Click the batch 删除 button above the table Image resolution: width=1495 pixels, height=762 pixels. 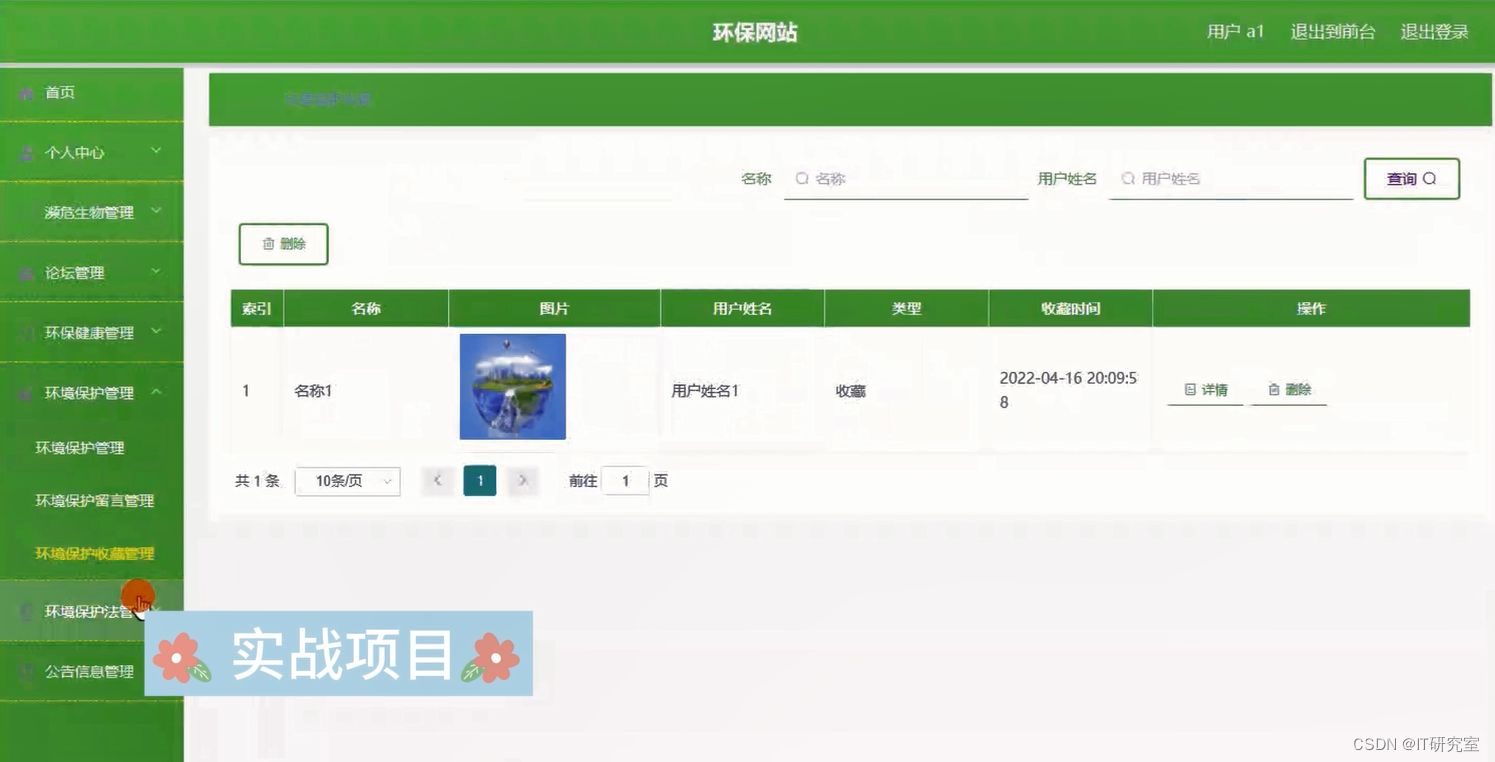284,244
